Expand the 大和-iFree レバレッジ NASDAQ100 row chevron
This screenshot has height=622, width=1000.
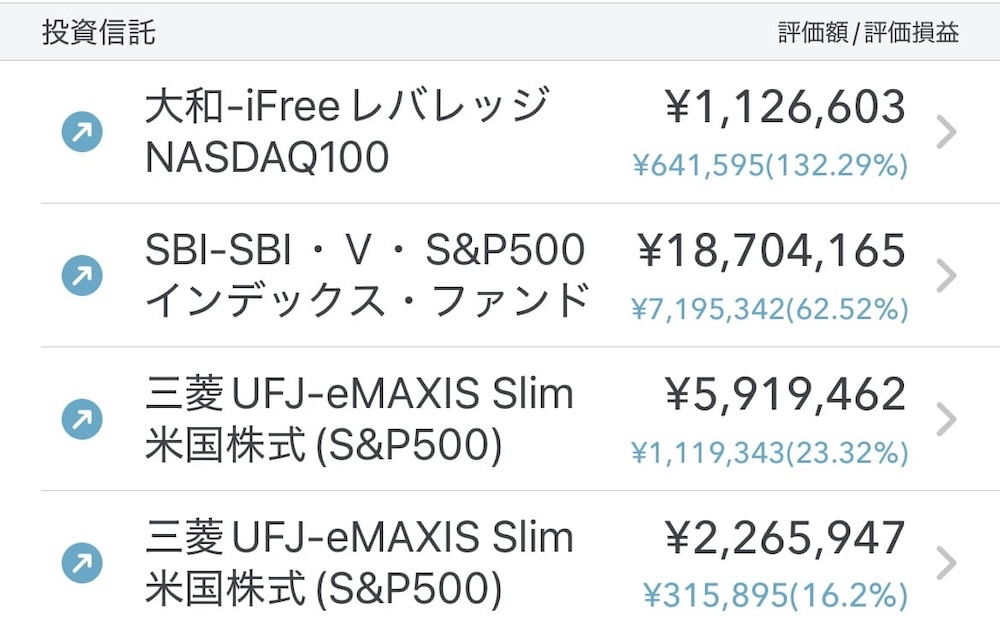point(946,132)
